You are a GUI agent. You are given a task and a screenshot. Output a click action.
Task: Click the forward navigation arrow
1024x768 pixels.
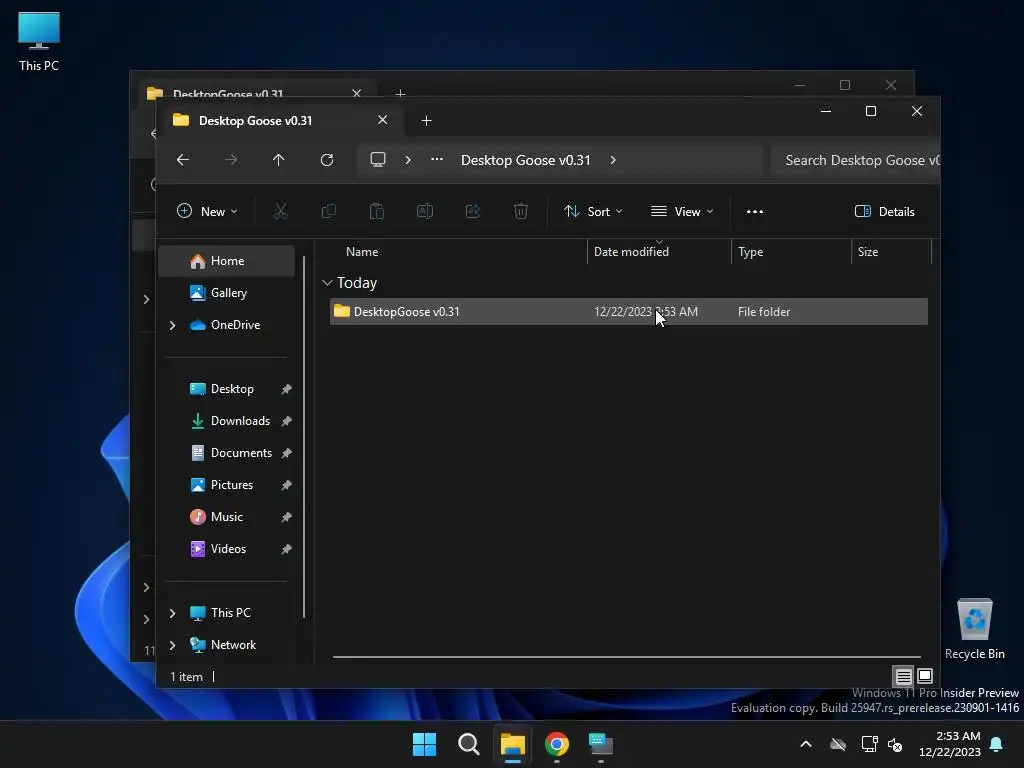click(231, 160)
